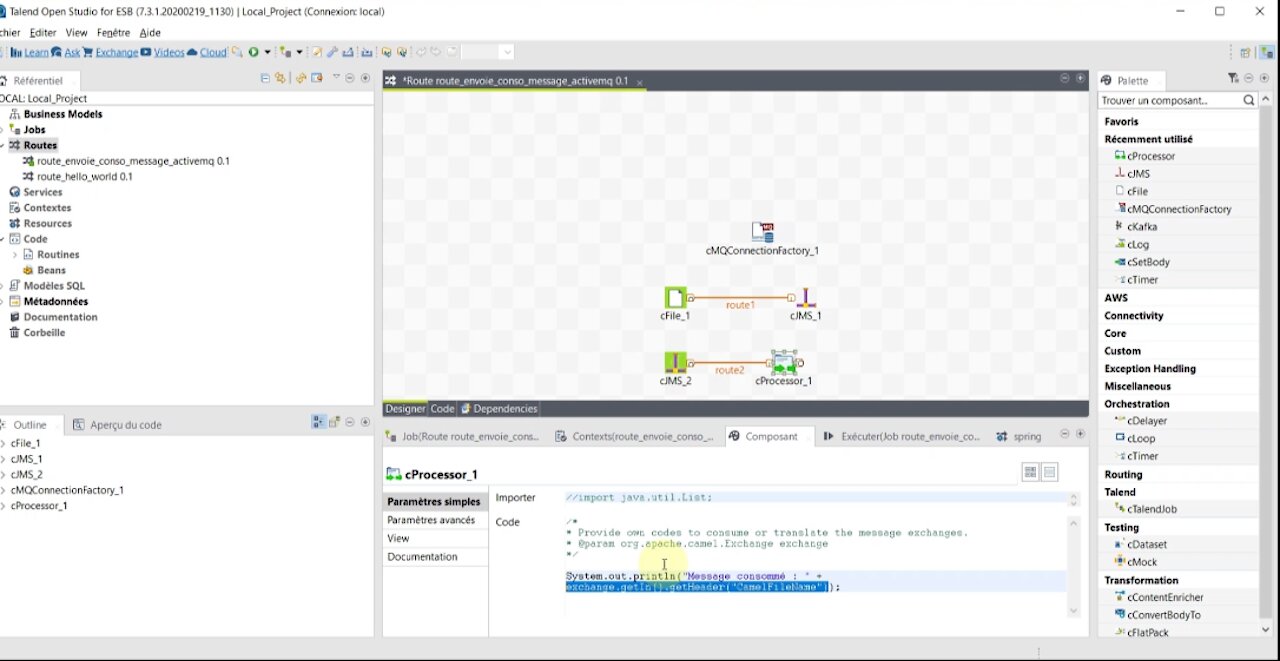The image size is (1280, 661).
Task: Expand the cJMS_1 node in Outline
Action: (x=3, y=459)
